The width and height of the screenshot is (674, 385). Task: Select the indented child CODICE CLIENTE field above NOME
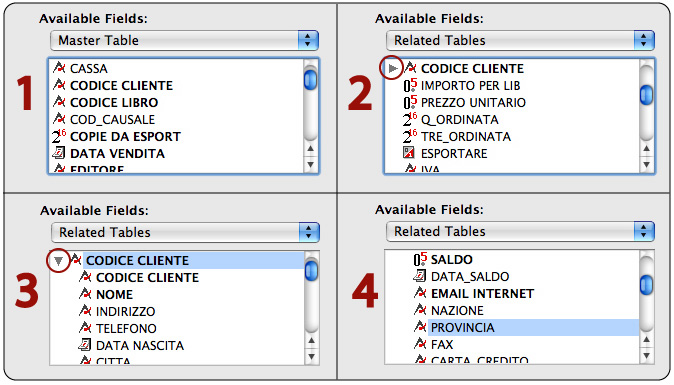147,278
